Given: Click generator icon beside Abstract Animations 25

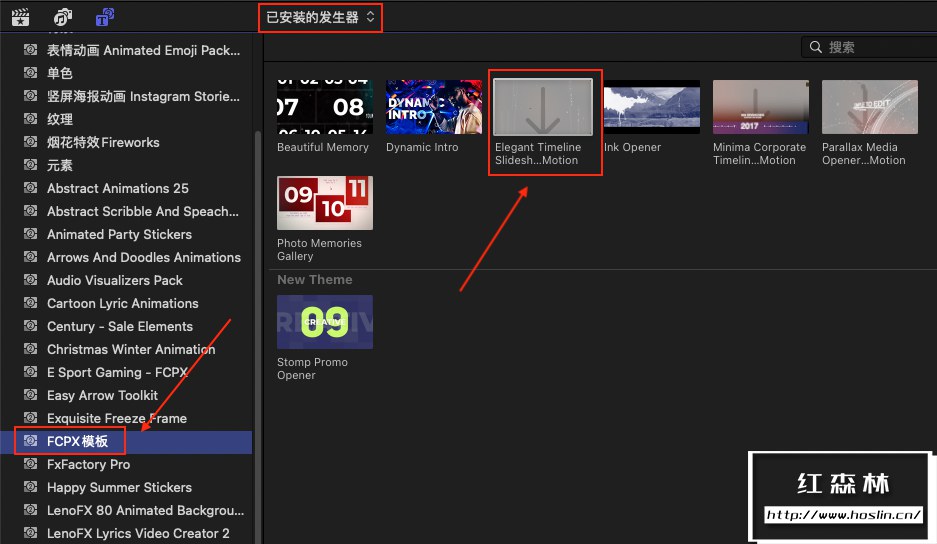Looking at the screenshot, I should tap(30, 188).
